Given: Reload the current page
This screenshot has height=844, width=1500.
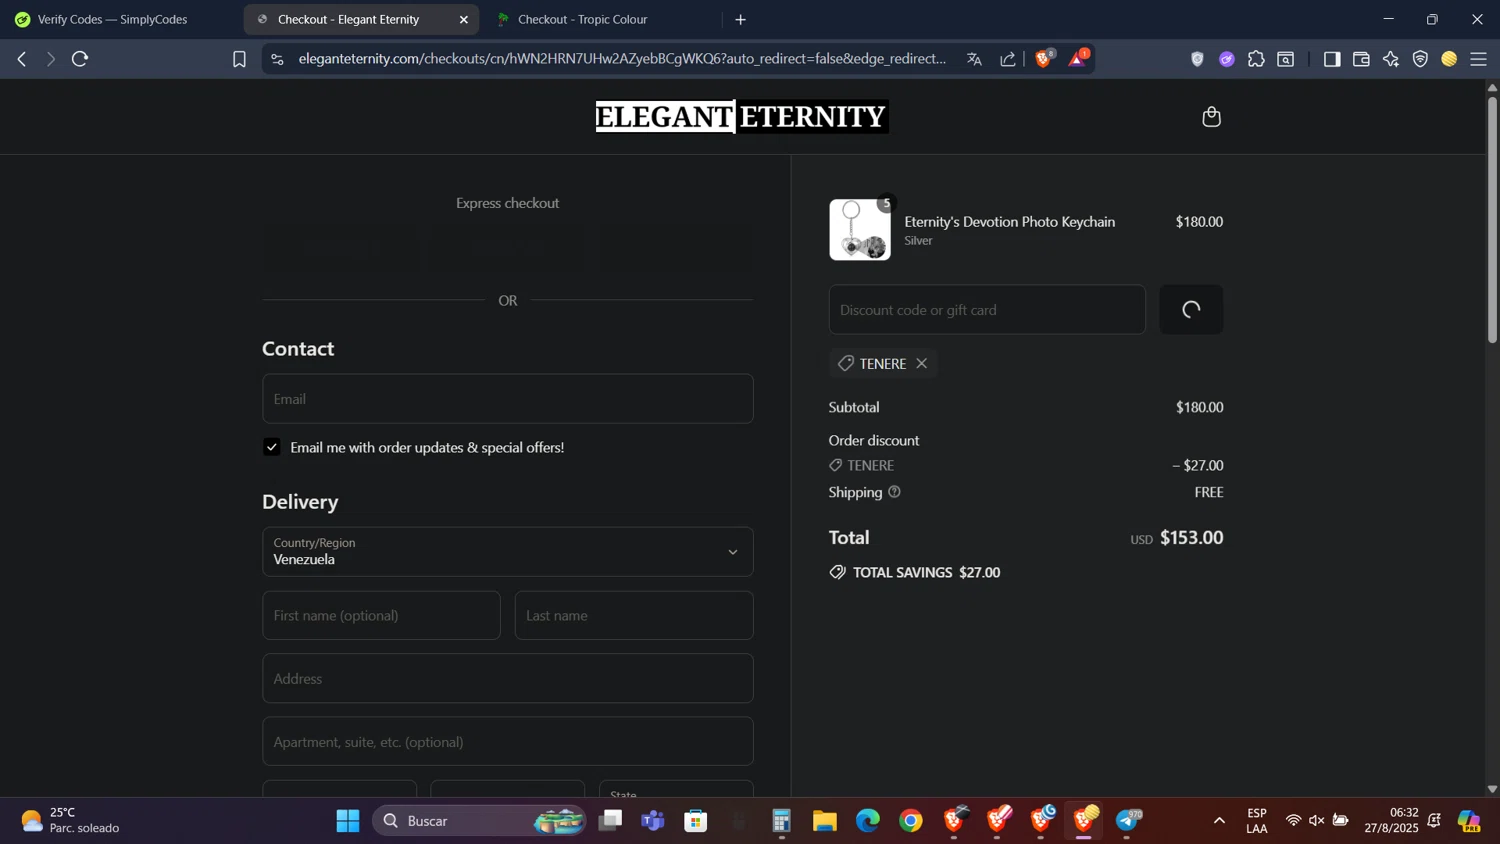Looking at the screenshot, I should coord(80,59).
